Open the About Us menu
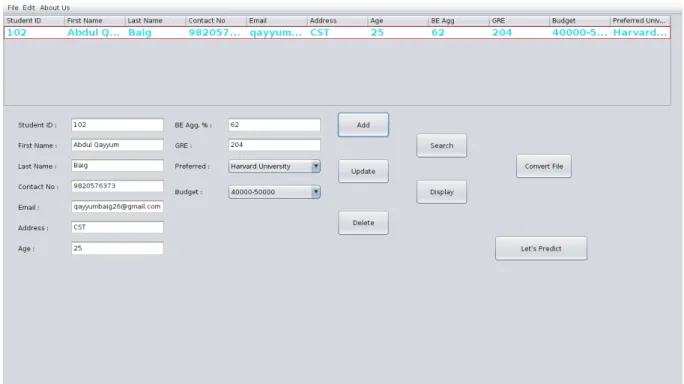The height and width of the screenshot is (384, 684). tap(55, 7)
